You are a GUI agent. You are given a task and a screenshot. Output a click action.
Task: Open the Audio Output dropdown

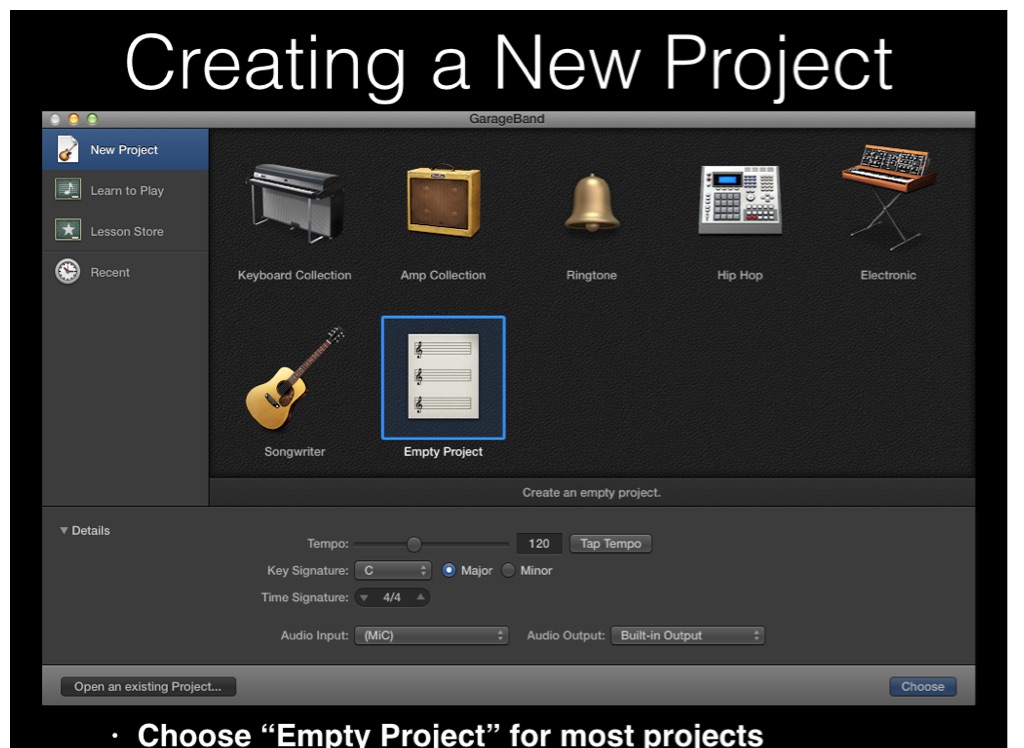688,635
